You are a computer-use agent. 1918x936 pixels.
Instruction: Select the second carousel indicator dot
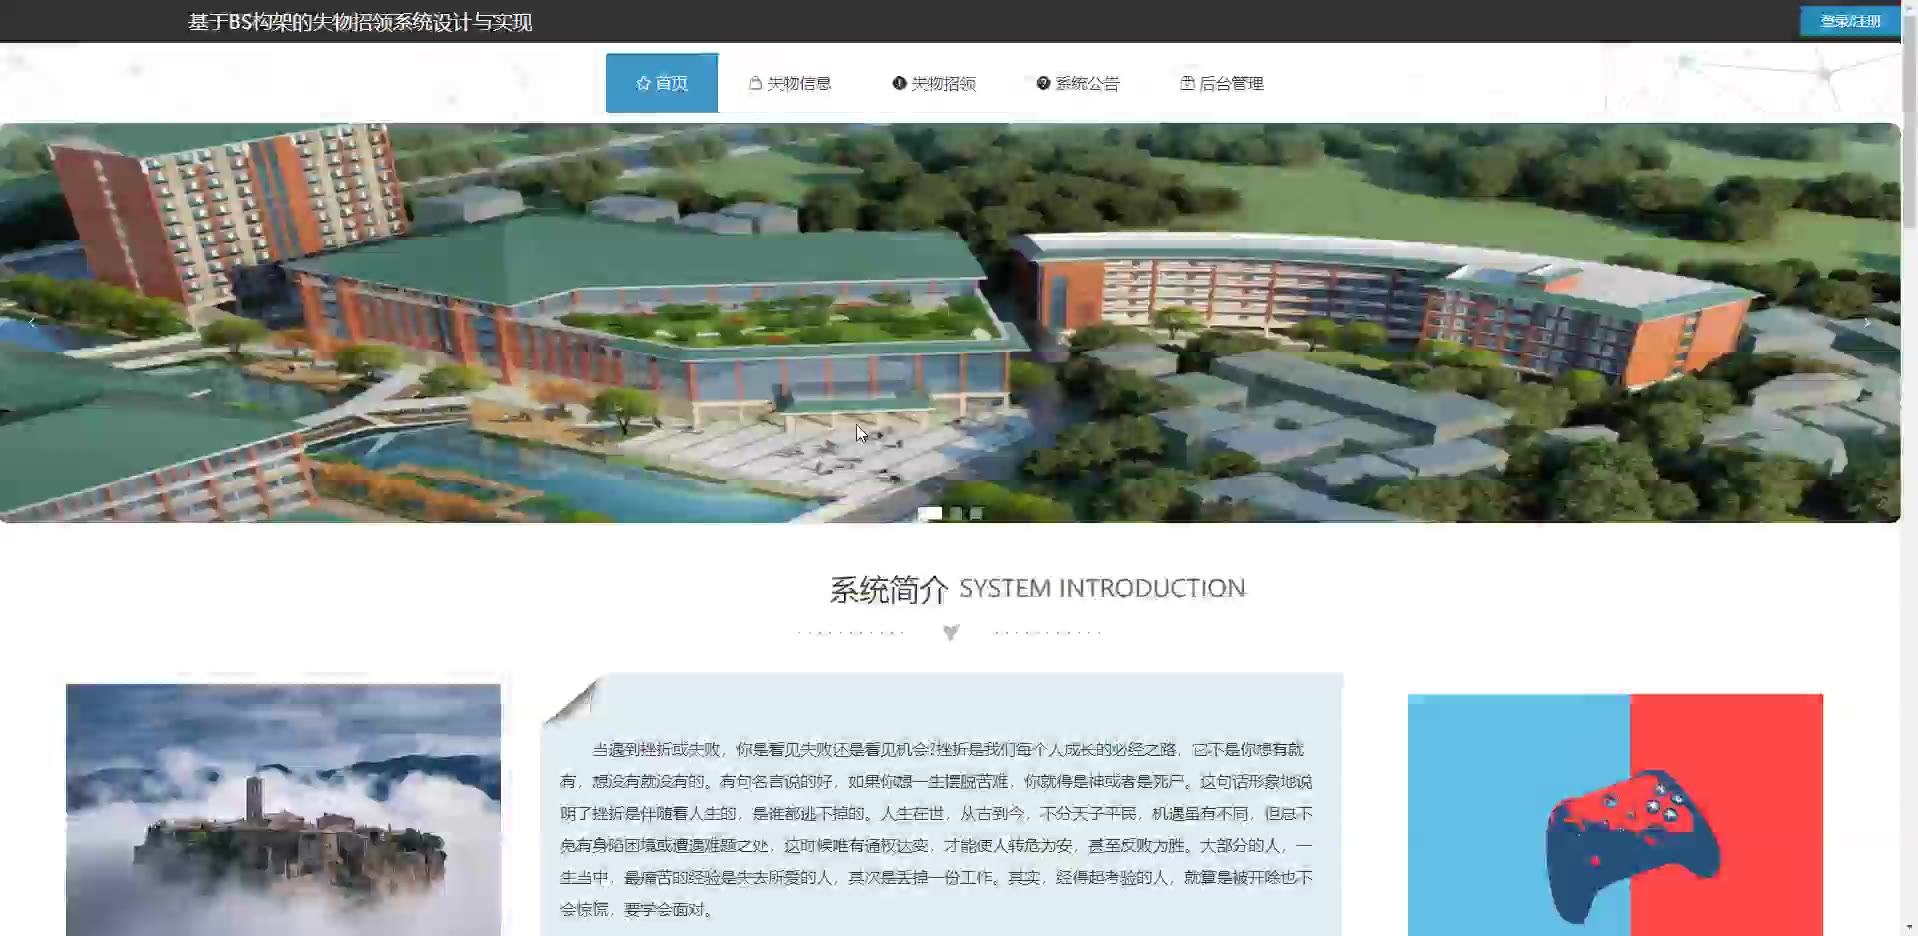[x=956, y=513]
